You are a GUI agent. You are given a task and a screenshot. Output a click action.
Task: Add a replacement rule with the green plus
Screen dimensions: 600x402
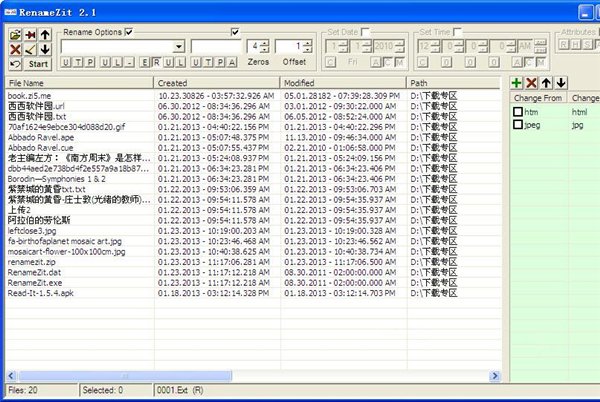(x=517, y=83)
